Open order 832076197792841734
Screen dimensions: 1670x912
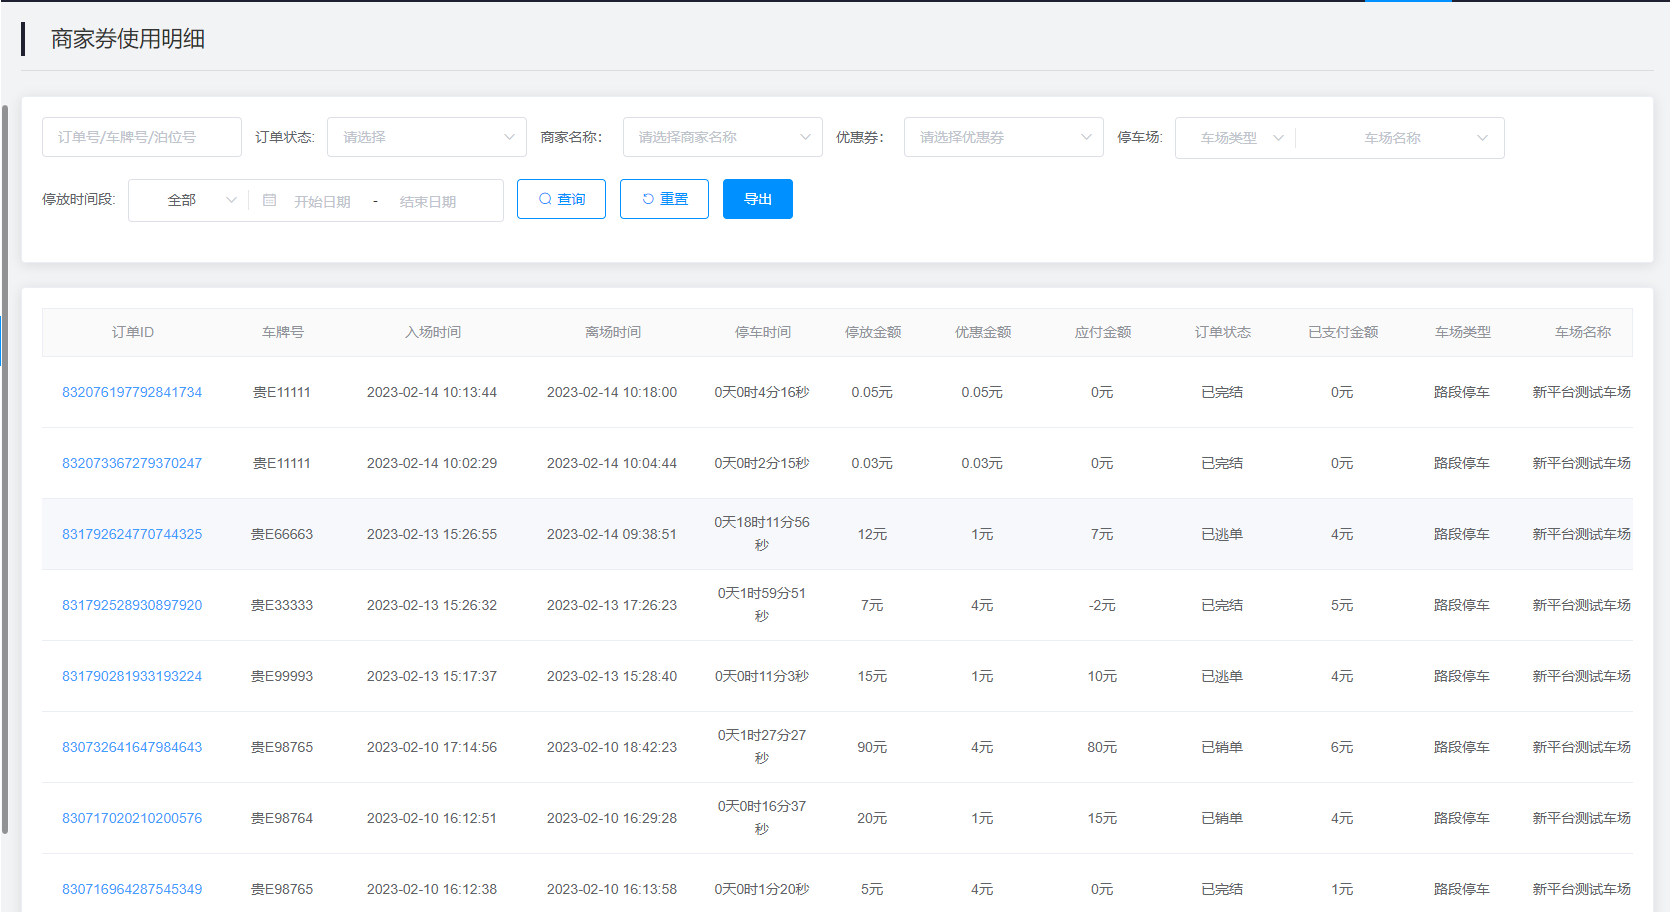[132, 392]
